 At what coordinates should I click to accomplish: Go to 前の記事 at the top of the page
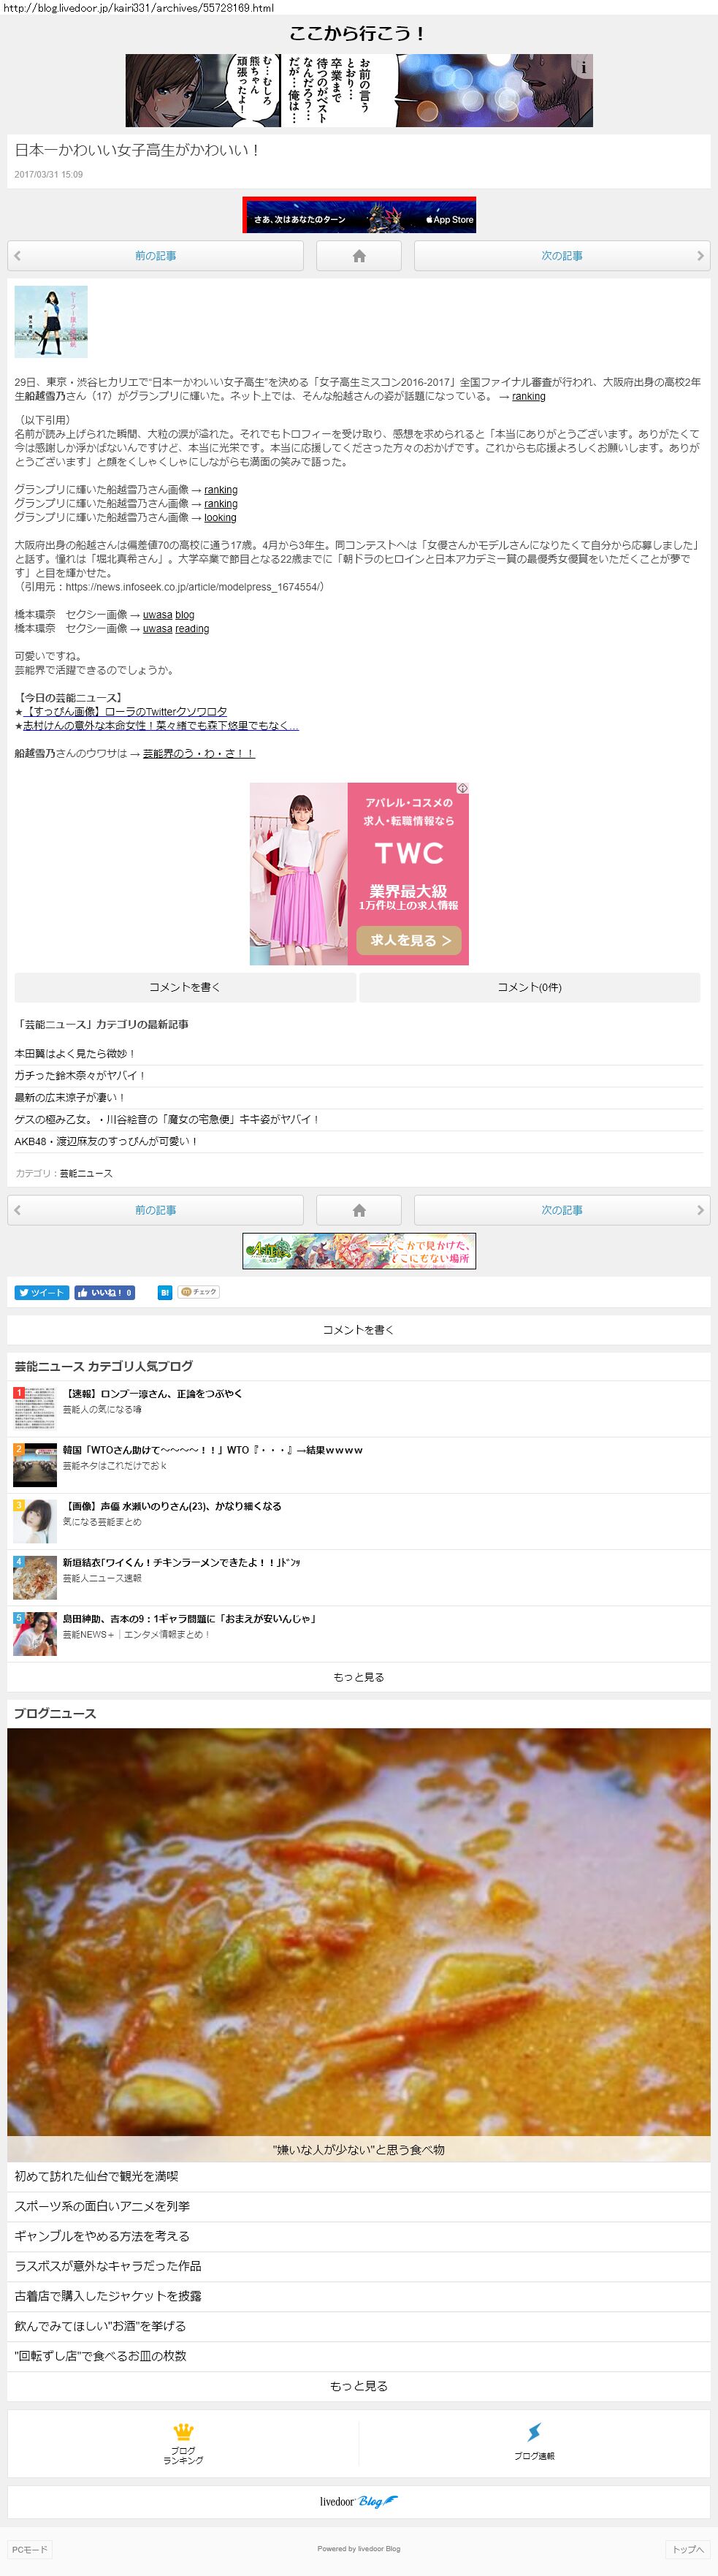click(x=155, y=256)
